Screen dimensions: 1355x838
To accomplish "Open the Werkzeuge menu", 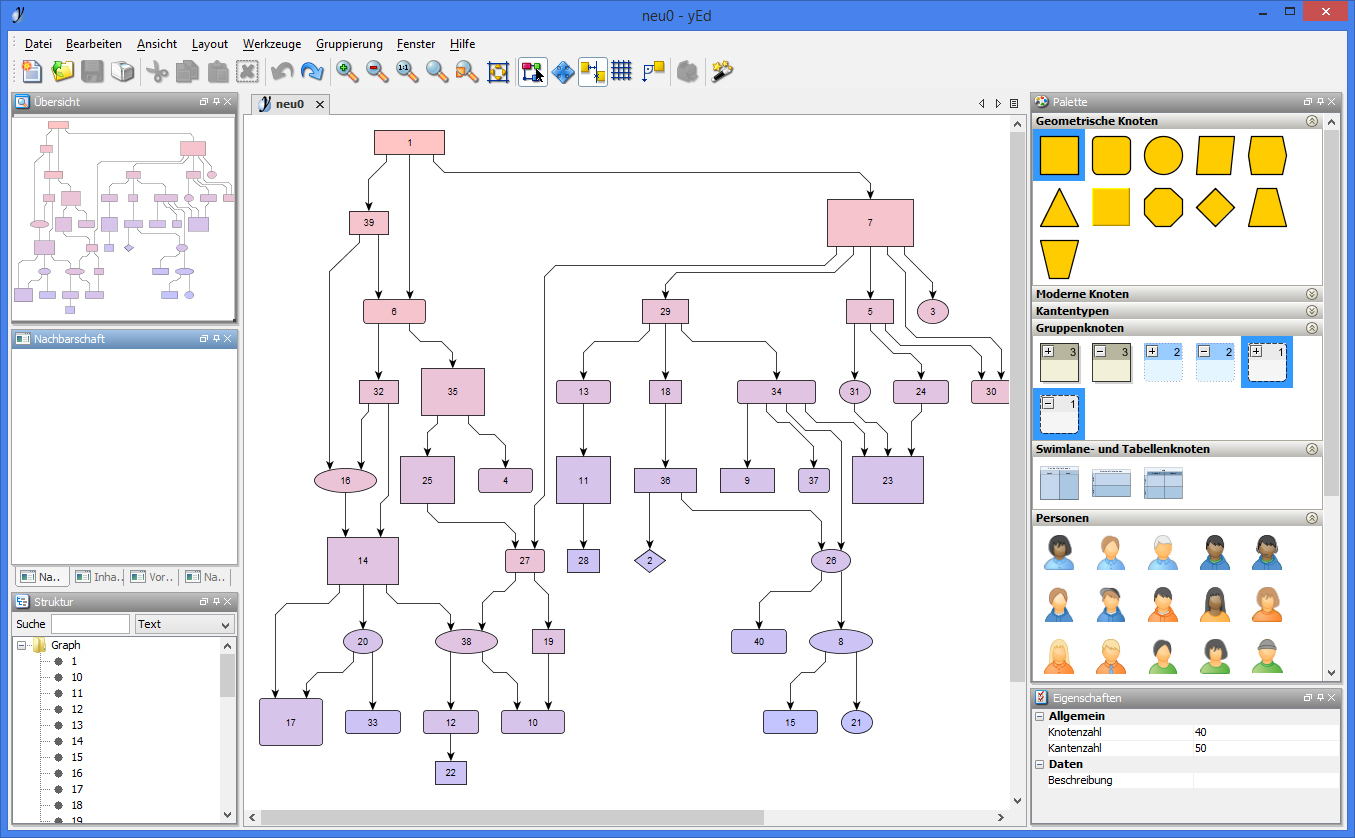I will point(272,44).
